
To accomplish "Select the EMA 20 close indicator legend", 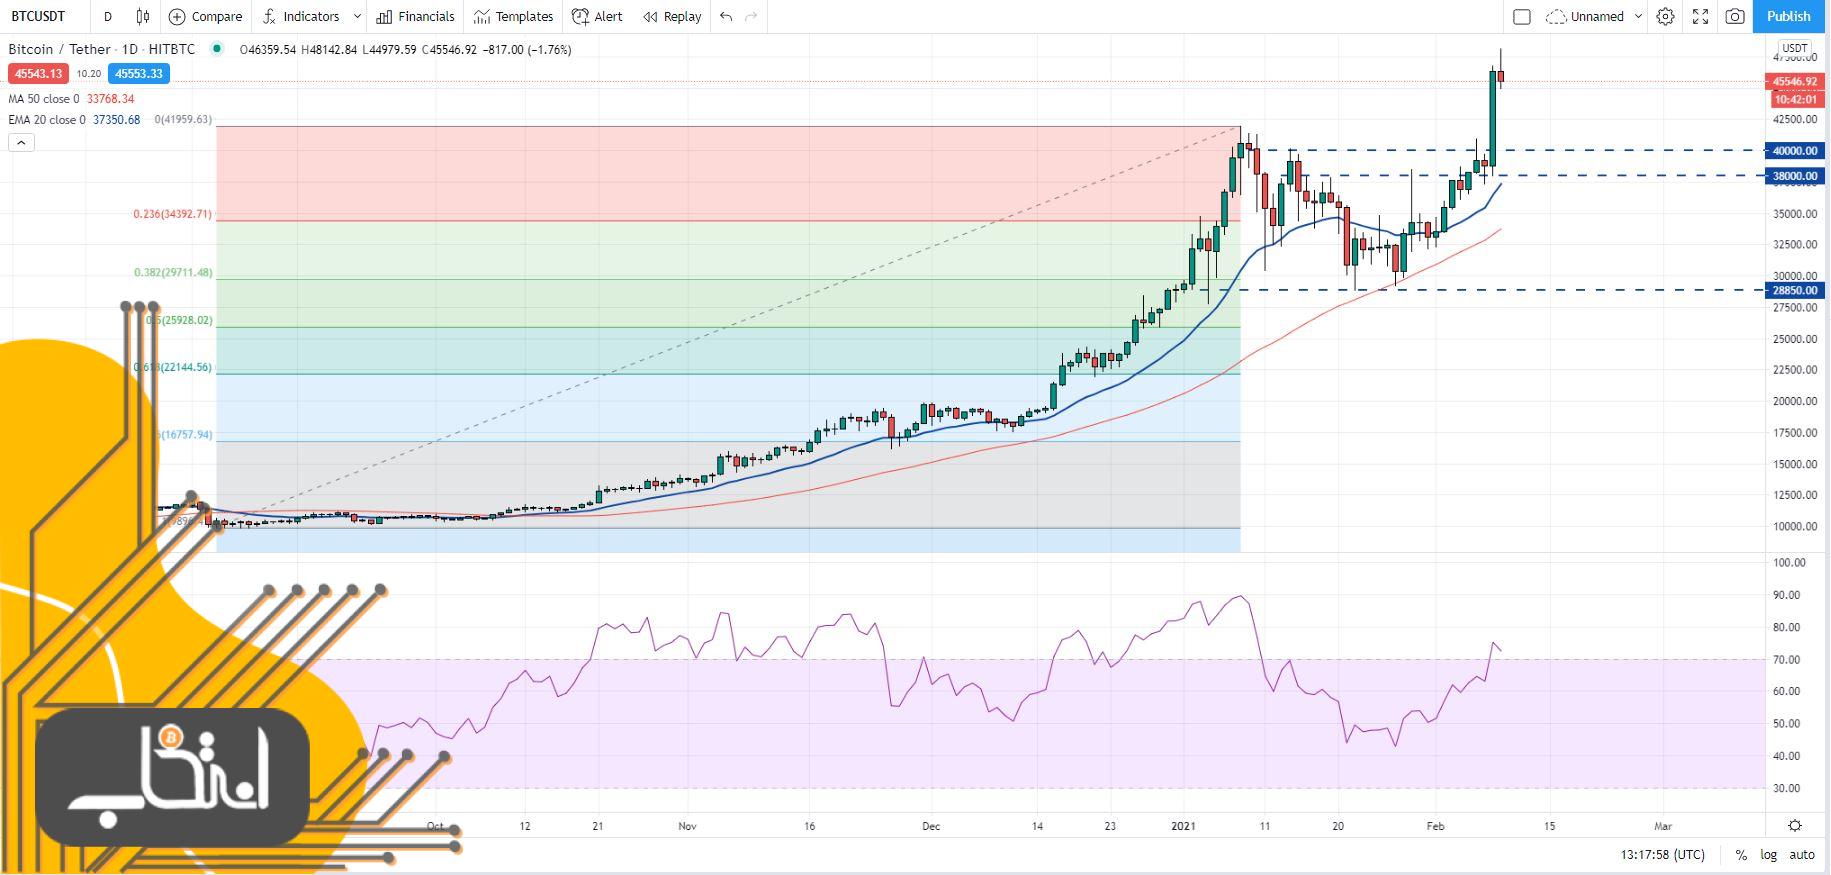I will coord(74,119).
